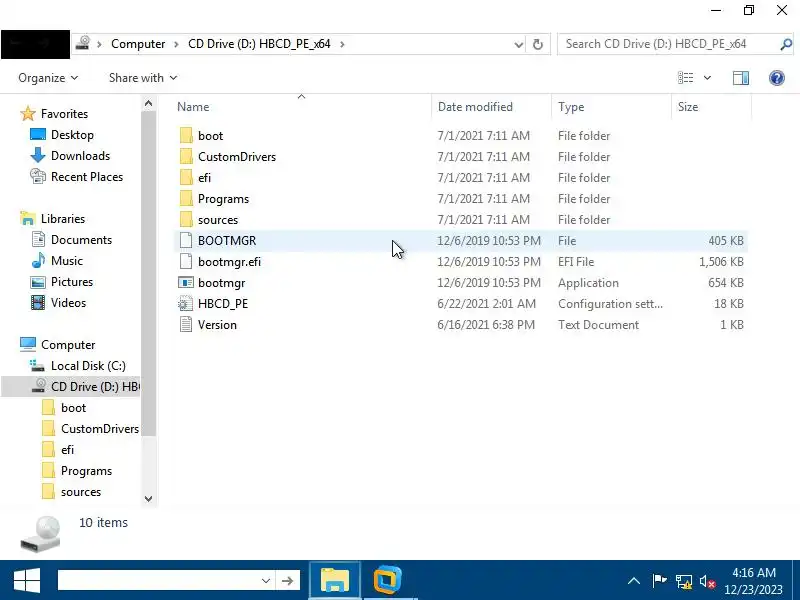Click the navigation pane scroll down arrow
Screen dimensions: 800x600
[x=148, y=498]
